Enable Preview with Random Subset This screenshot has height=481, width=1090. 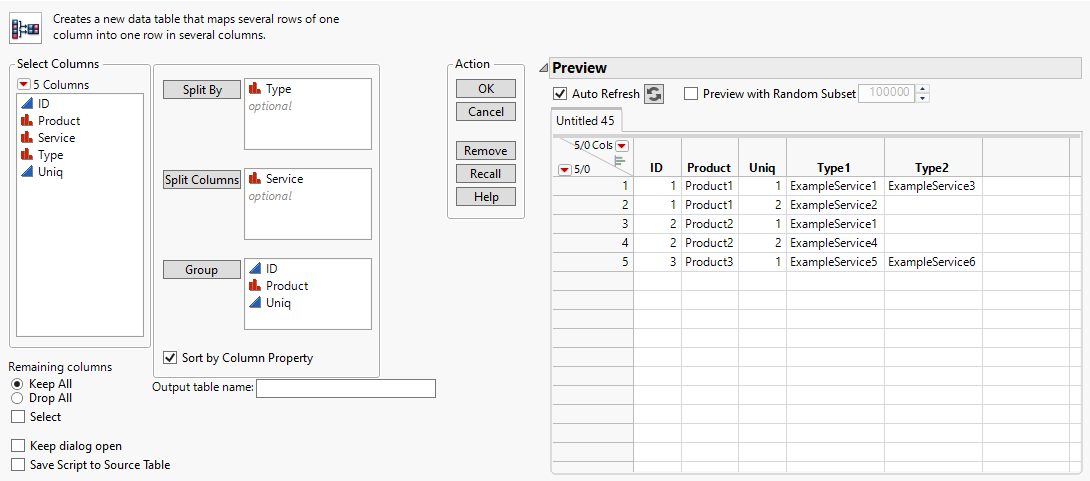(692, 94)
